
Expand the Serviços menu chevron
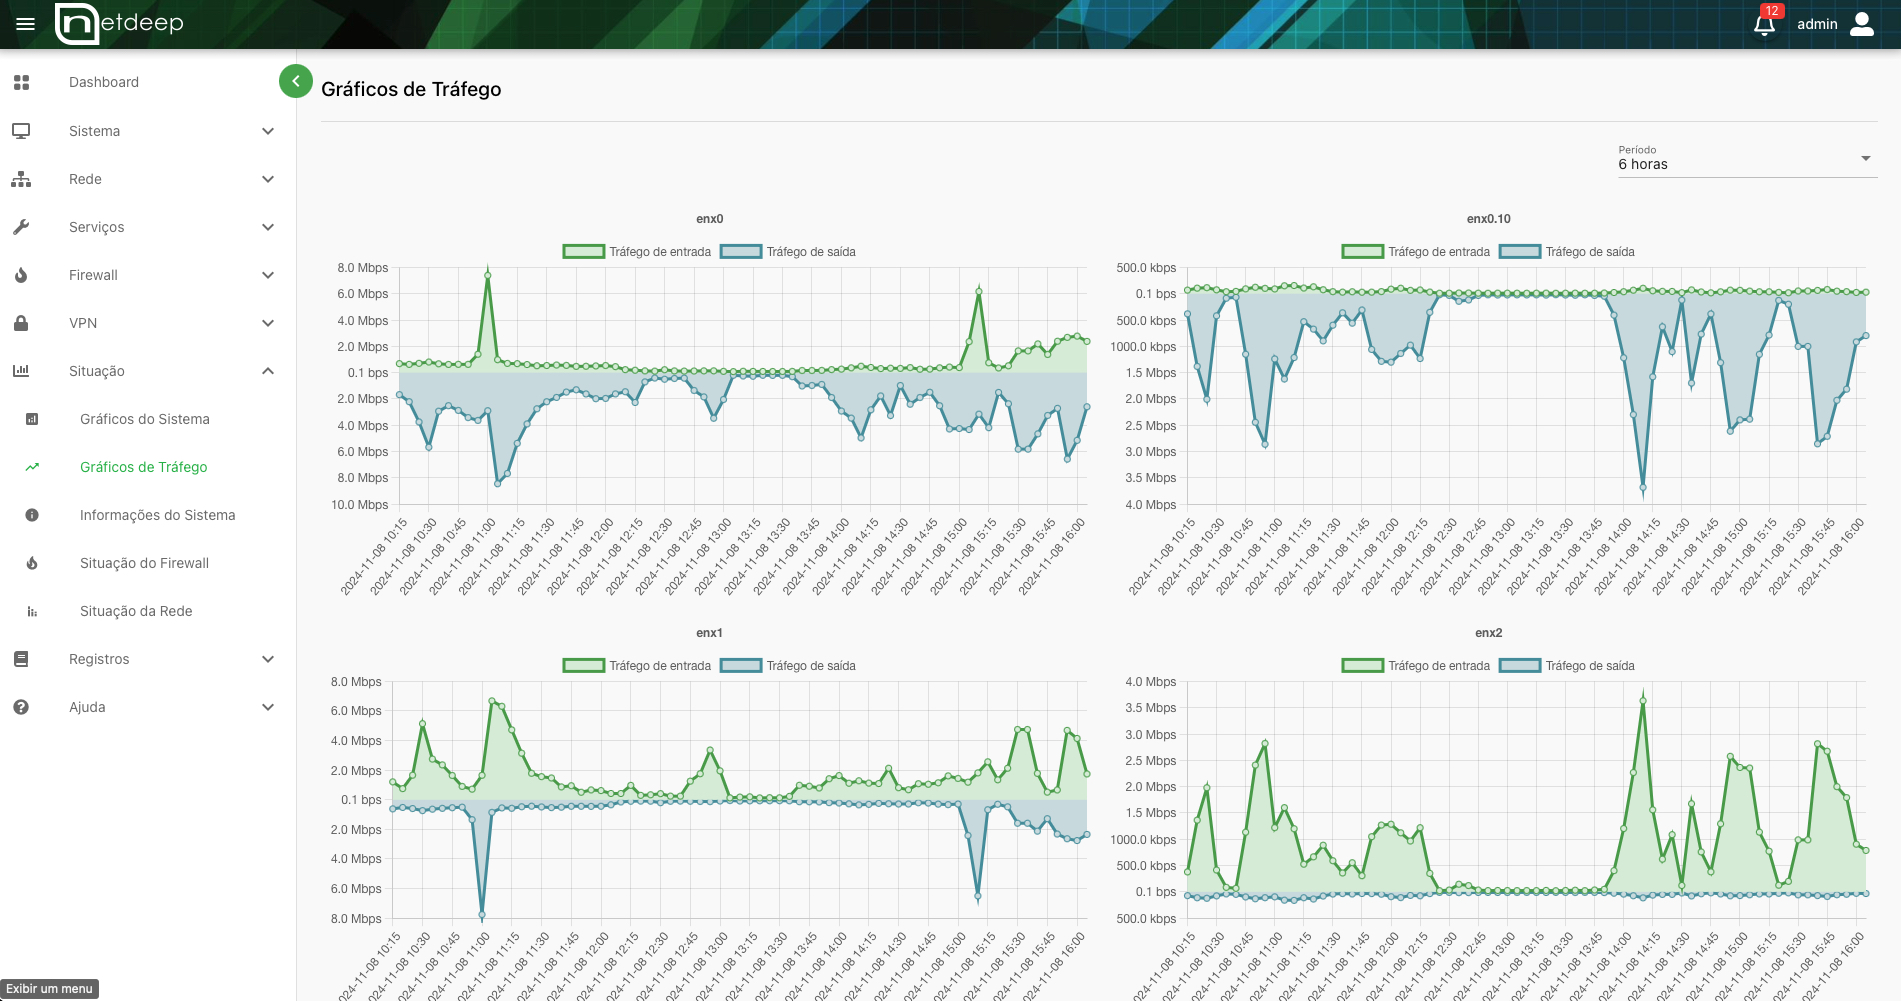[x=268, y=227]
